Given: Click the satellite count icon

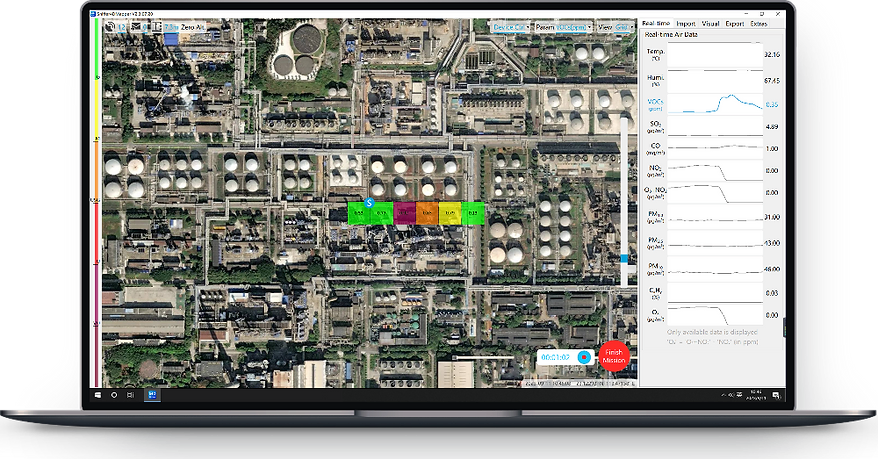Looking at the screenshot, I should 111,27.
